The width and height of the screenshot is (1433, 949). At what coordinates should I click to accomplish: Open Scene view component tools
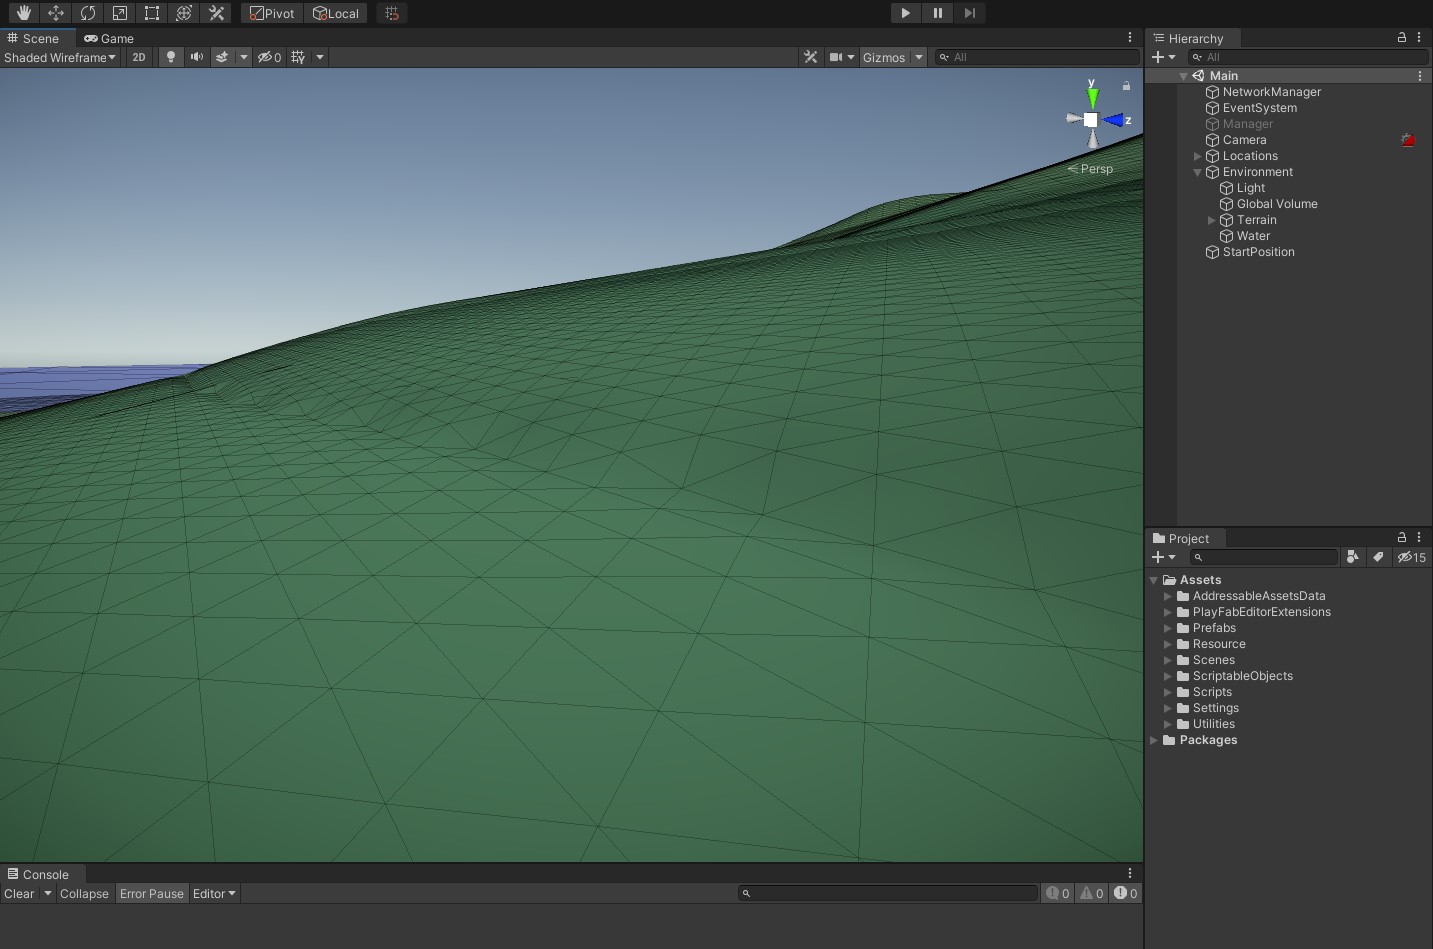click(x=811, y=57)
